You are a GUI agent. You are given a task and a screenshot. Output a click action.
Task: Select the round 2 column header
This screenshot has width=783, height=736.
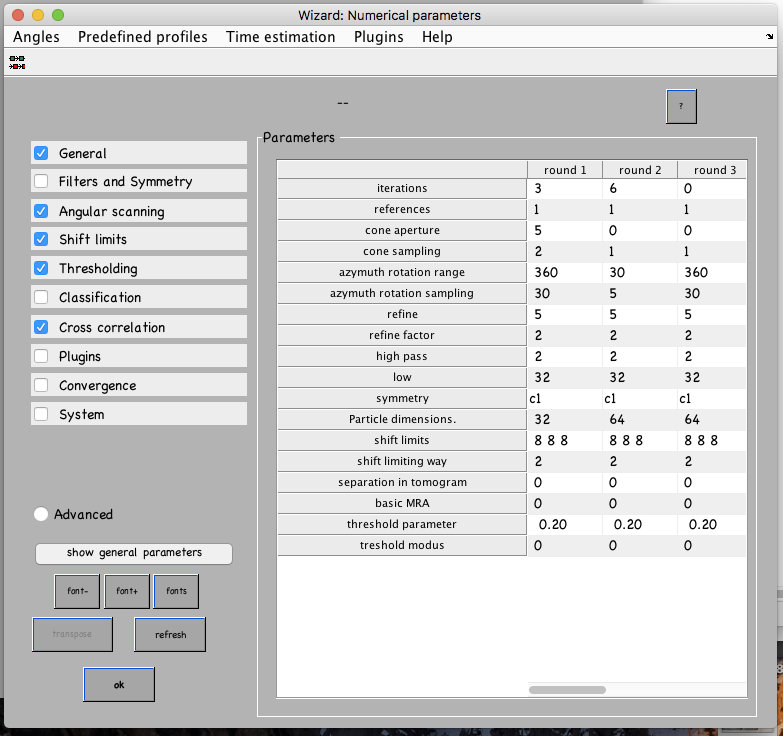(640, 170)
